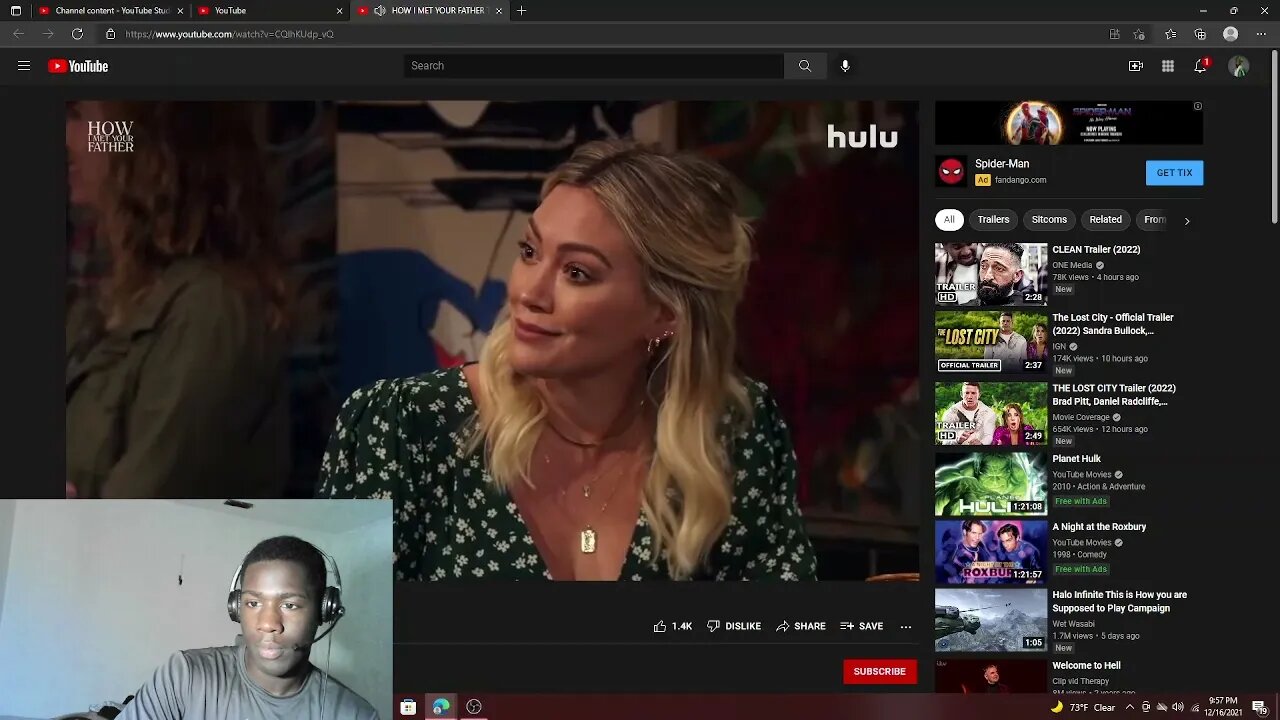Open The Lost City Official Trailer link
Viewport: 1280px width, 720px height.
tap(1113, 324)
